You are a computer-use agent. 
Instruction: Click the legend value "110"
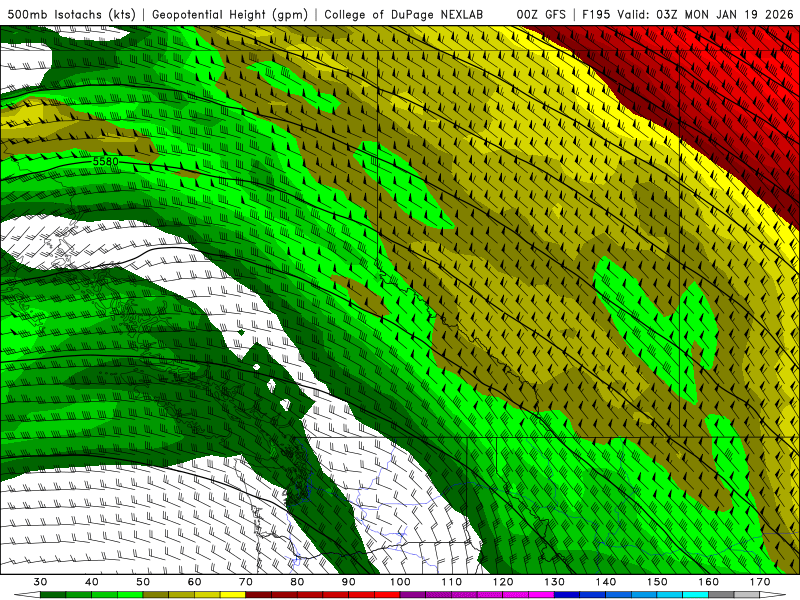click(452, 582)
